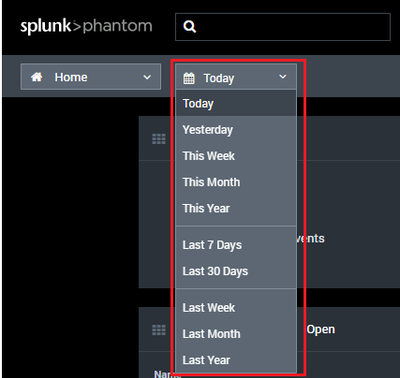Pick This Year from the list
Viewport: 400px width, 378px height.
[x=236, y=209]
